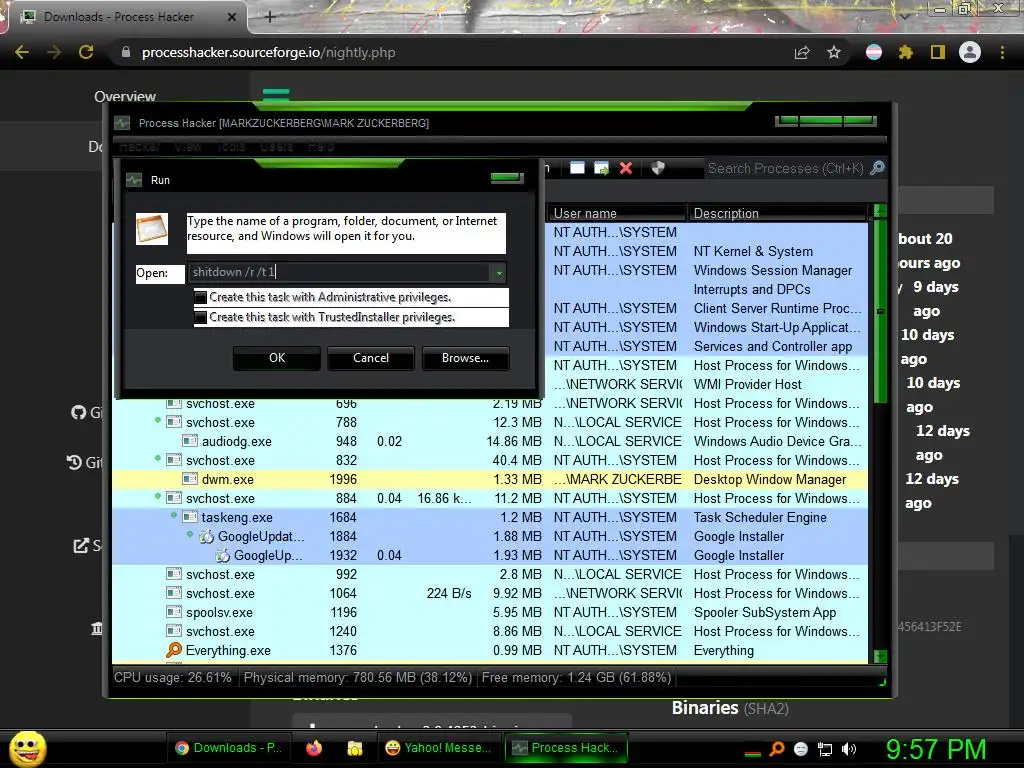Image resolution: width=1024 pixels, height=768 pixels.
Task: Sort by the Description column
Action: [778, 213]
